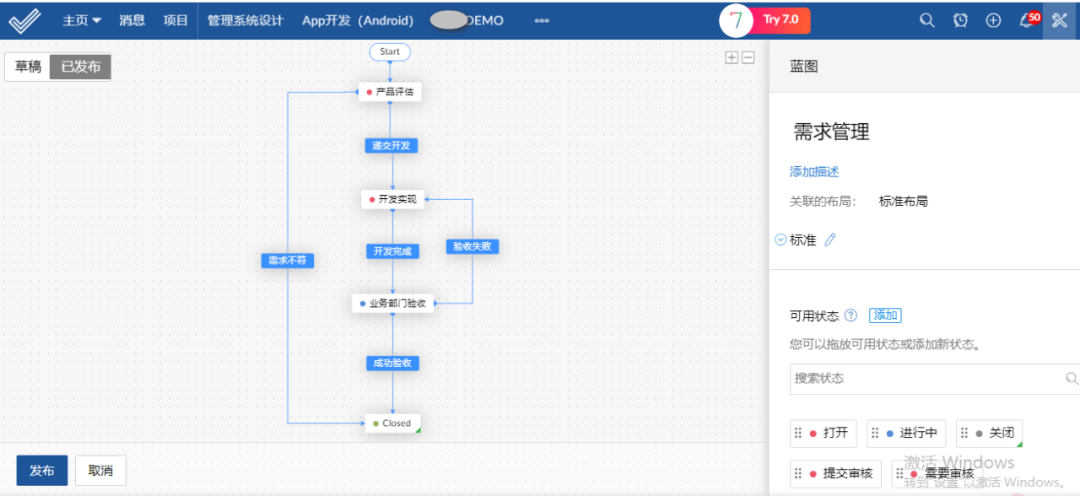Click the 递交开发 transition label
Screen dimensions: 1080x496
coord(391,145)
